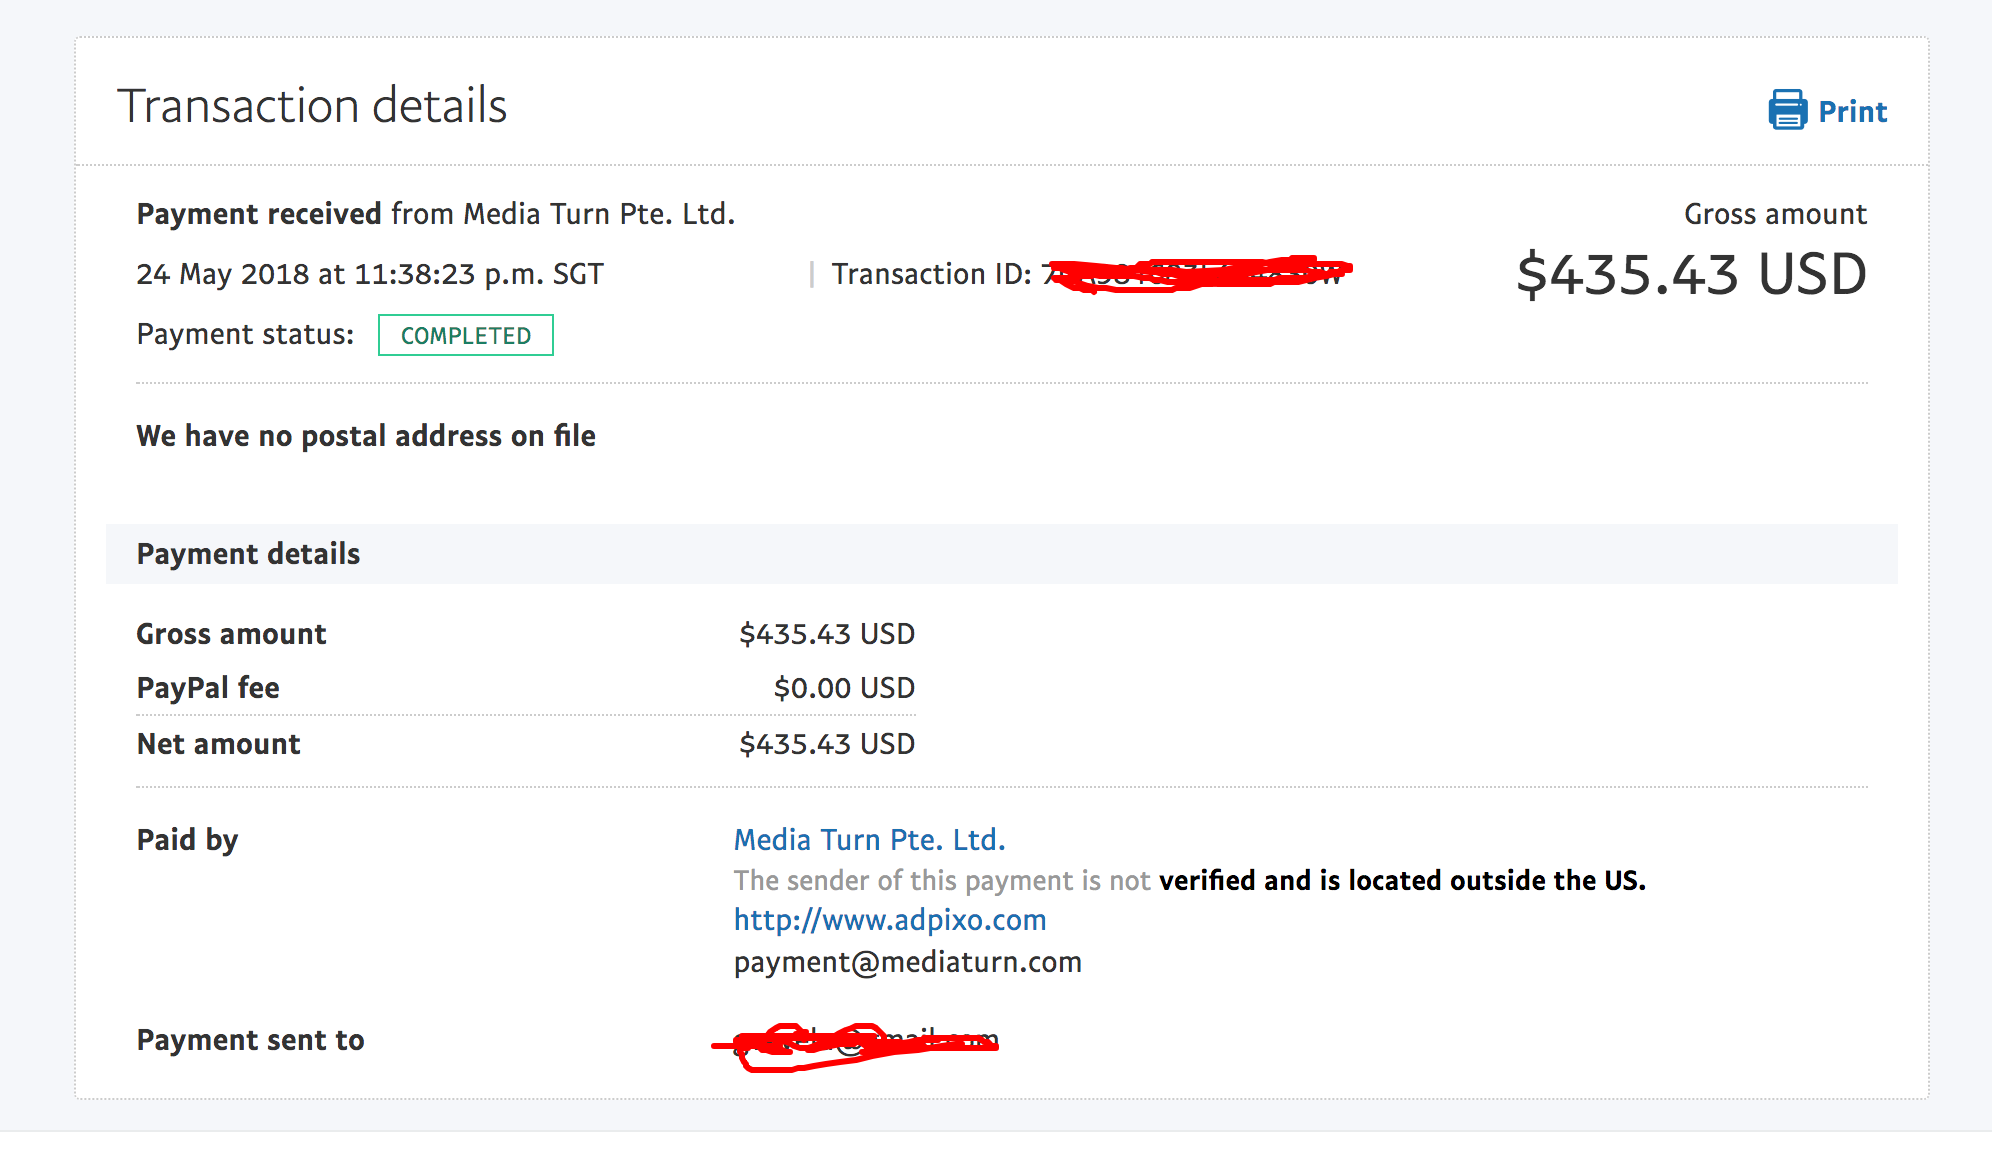Click the Transaction ID label
This screenshot has width=1992, height=1166.
pyautogui.click(x=930, y=274)
